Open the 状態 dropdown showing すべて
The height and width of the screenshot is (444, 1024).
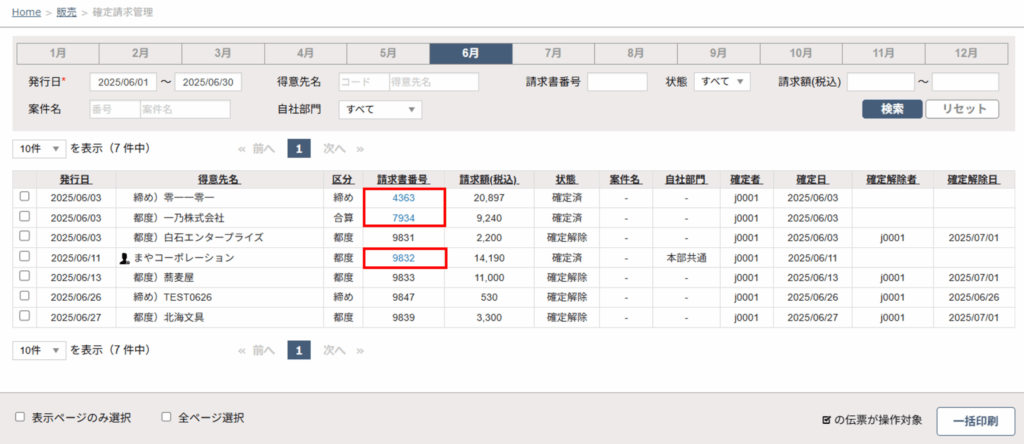(x=722, y=82)
